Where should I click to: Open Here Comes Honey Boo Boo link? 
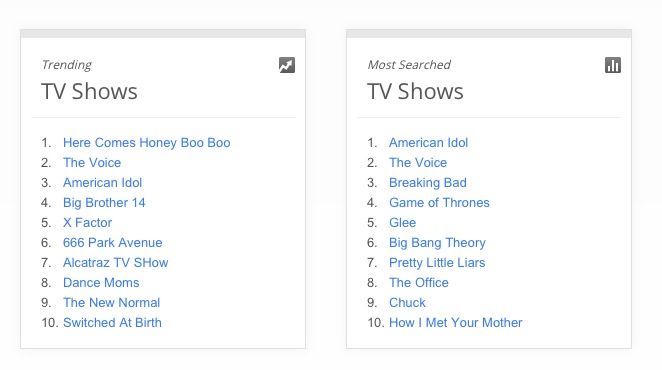point(147,143)
